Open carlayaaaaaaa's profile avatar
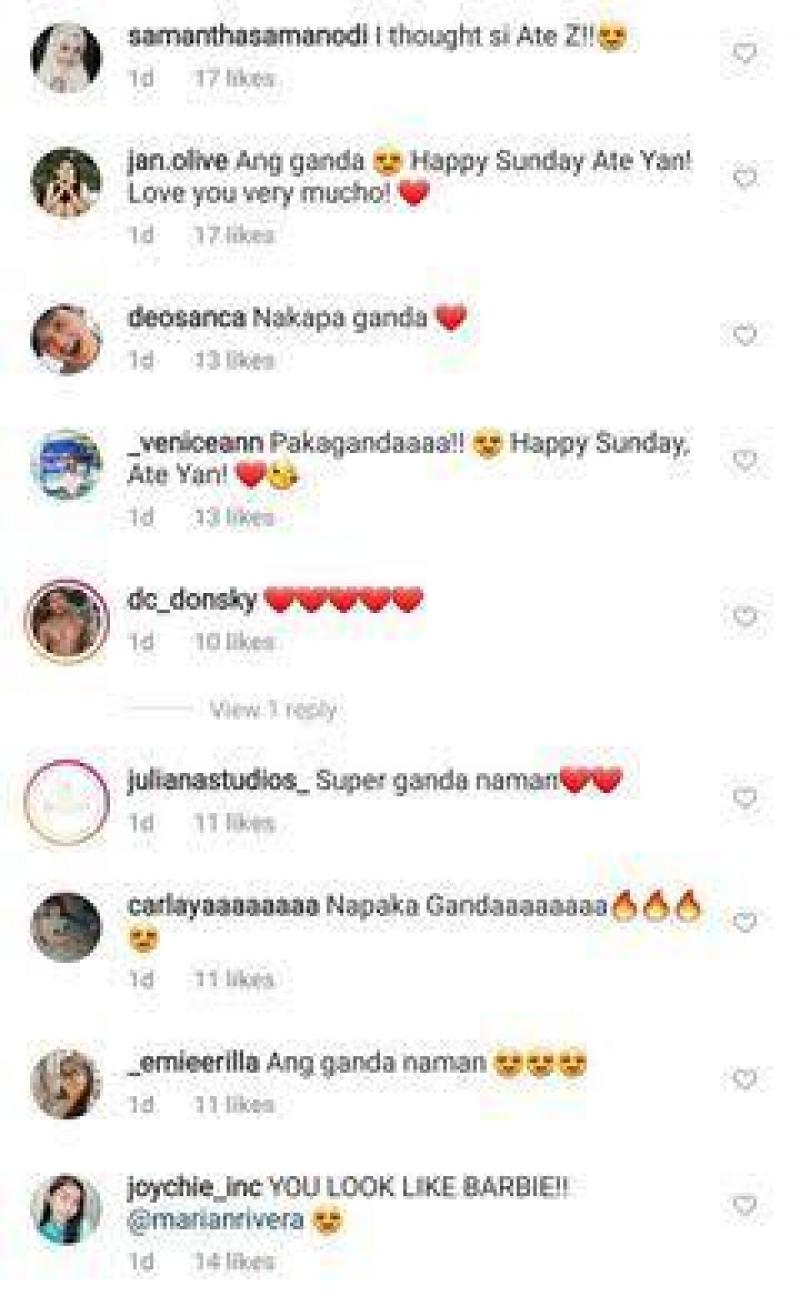This screenshot has height=1296, width=800. tap(66, 927)
